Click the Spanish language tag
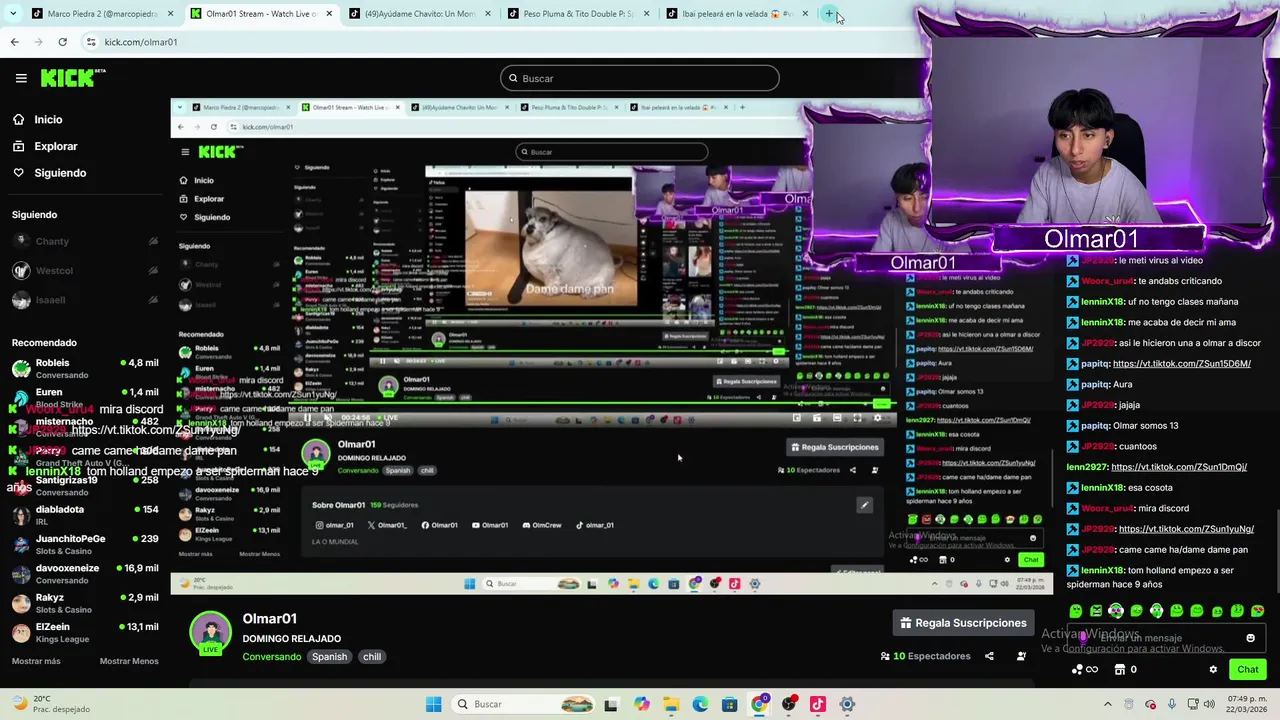1280x720 pixels. pos(329,657)
